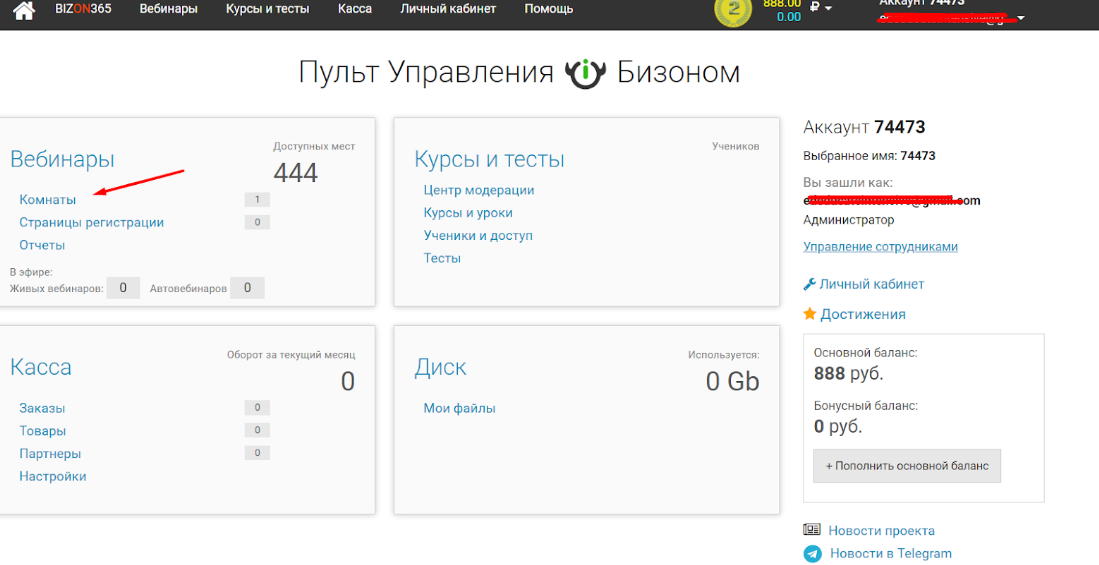Click the Аккаунт 74473 sidebar heading

tap(864, 128)
